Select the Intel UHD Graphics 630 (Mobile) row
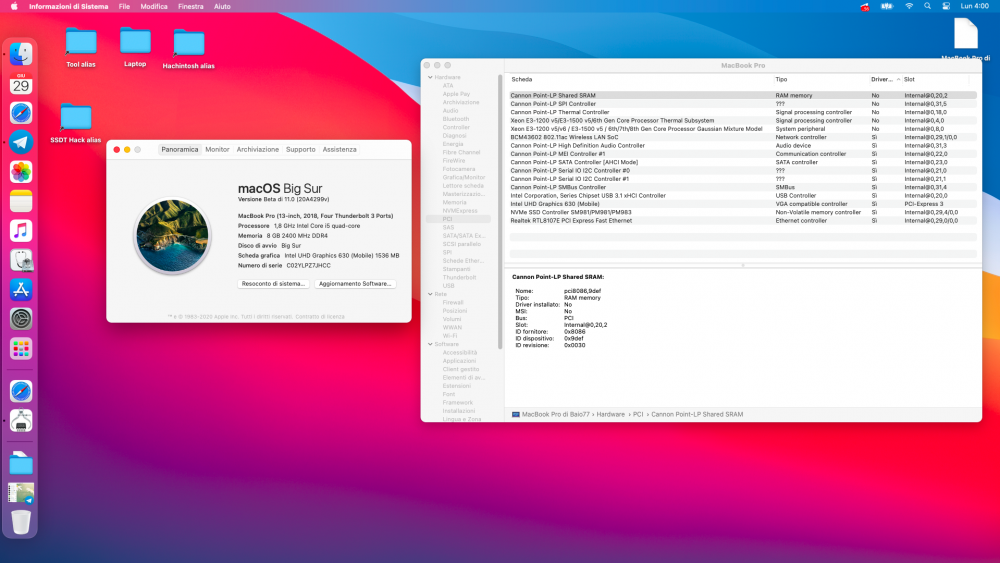 click(743, 204)
